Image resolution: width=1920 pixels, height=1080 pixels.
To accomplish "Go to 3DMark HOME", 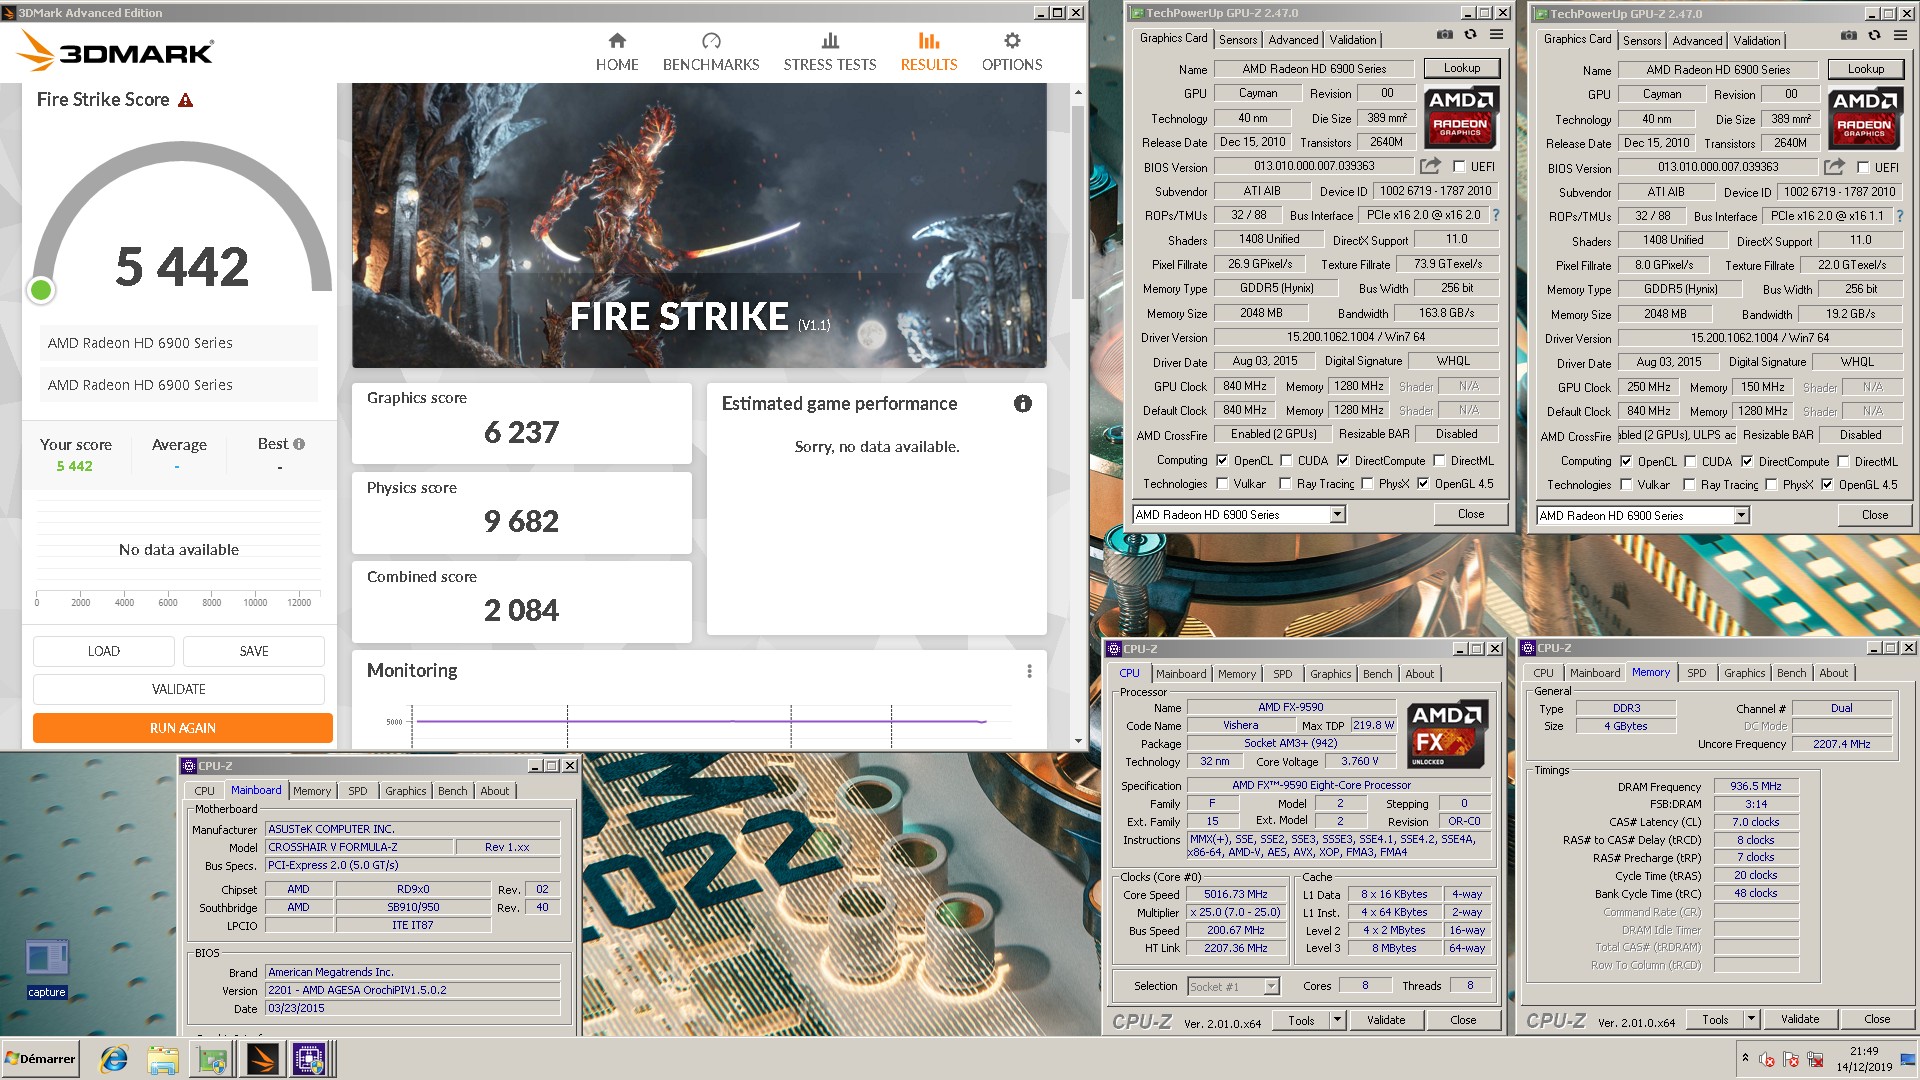I will tap(616, 52).
